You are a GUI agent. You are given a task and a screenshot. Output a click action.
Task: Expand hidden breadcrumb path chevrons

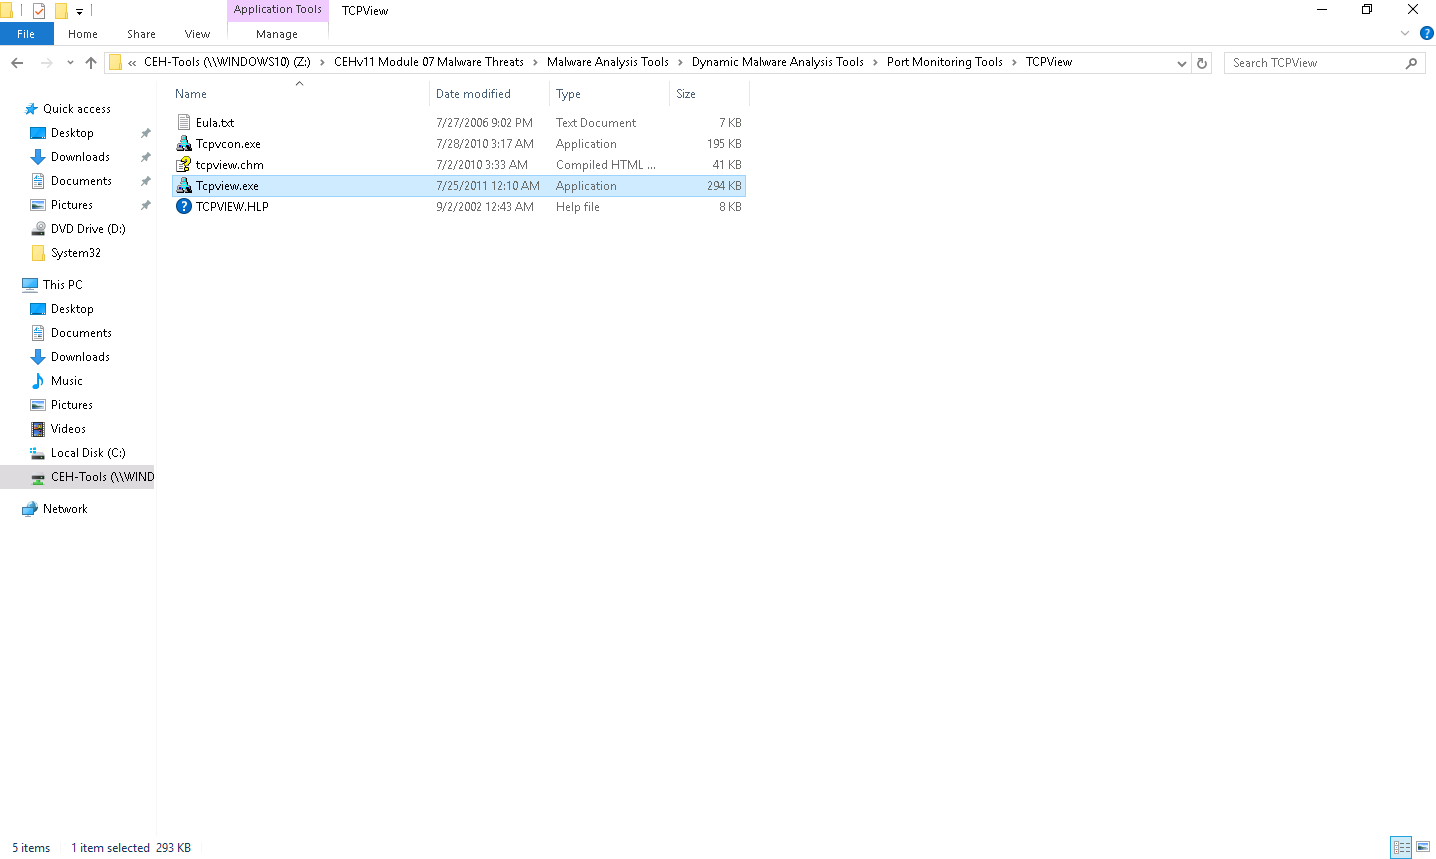(x=132, y=63)
